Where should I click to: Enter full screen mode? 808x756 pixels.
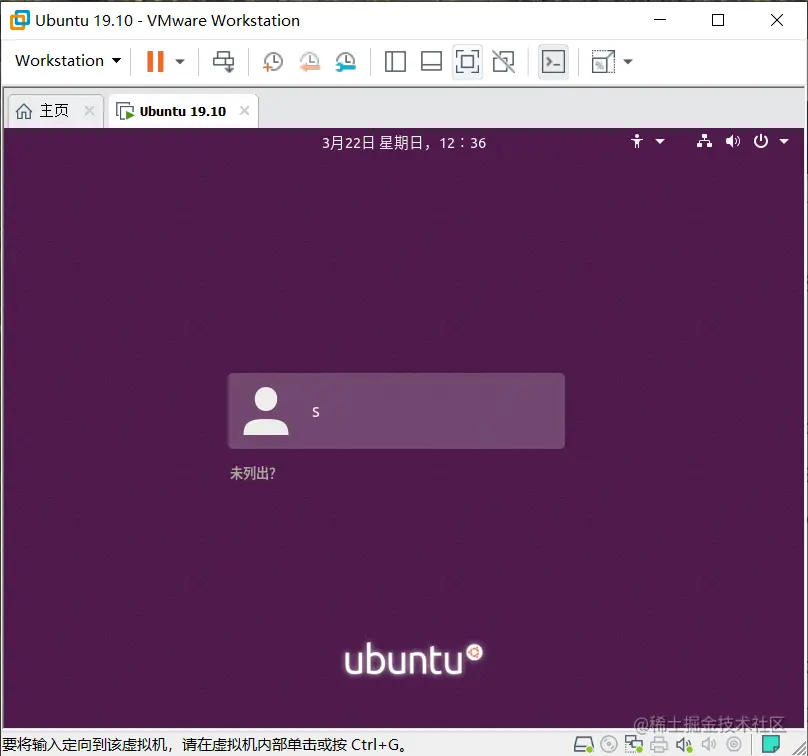(467, 61)
